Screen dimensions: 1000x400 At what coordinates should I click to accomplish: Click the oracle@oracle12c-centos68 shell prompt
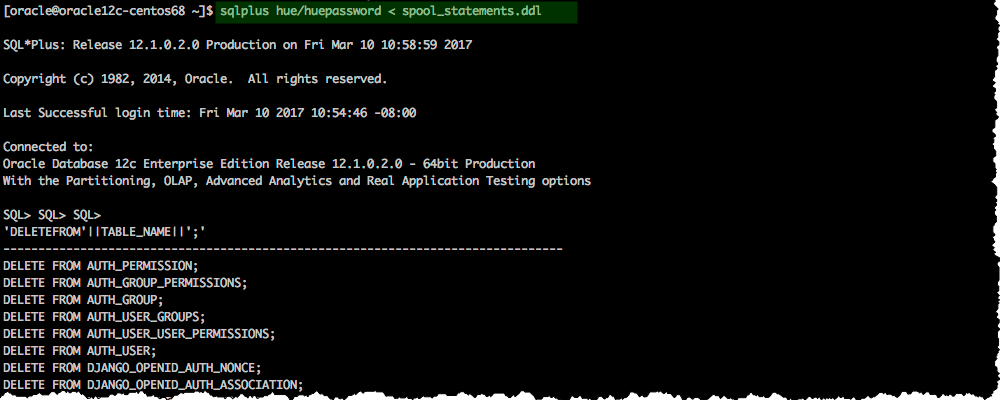tap(108, 10)
